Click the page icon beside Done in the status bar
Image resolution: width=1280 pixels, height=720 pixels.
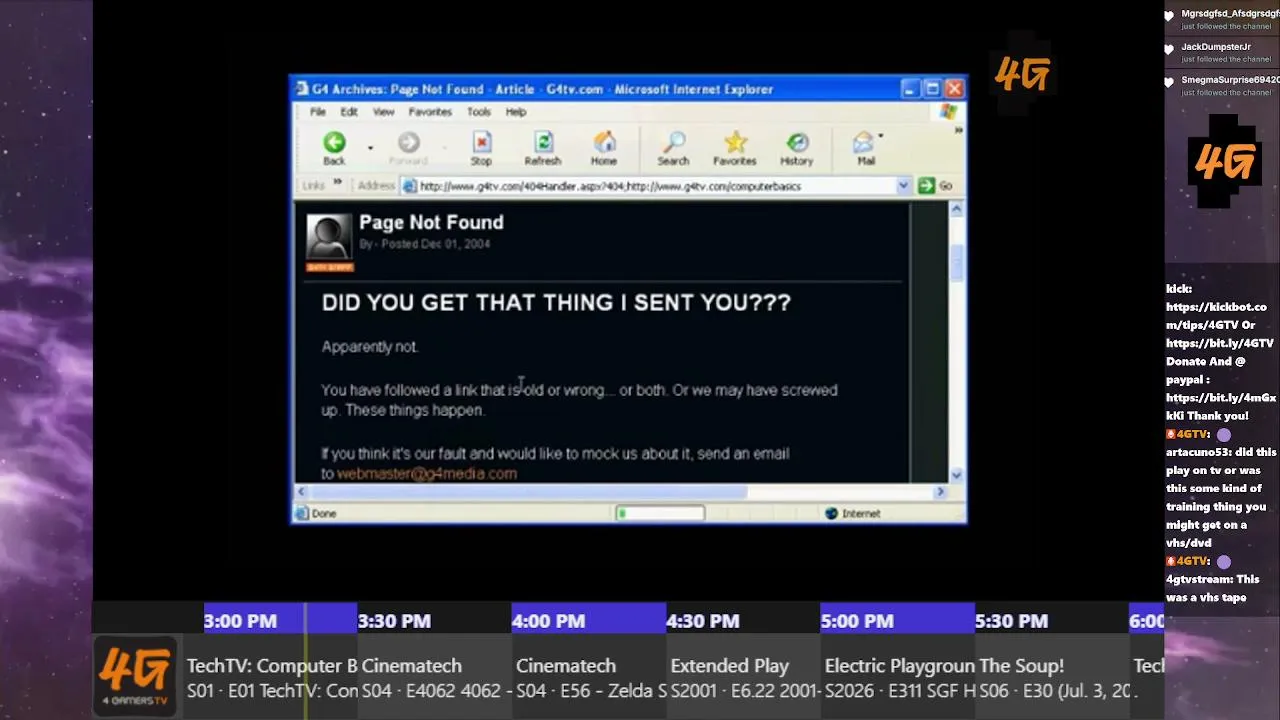click(x=301, y=513)
